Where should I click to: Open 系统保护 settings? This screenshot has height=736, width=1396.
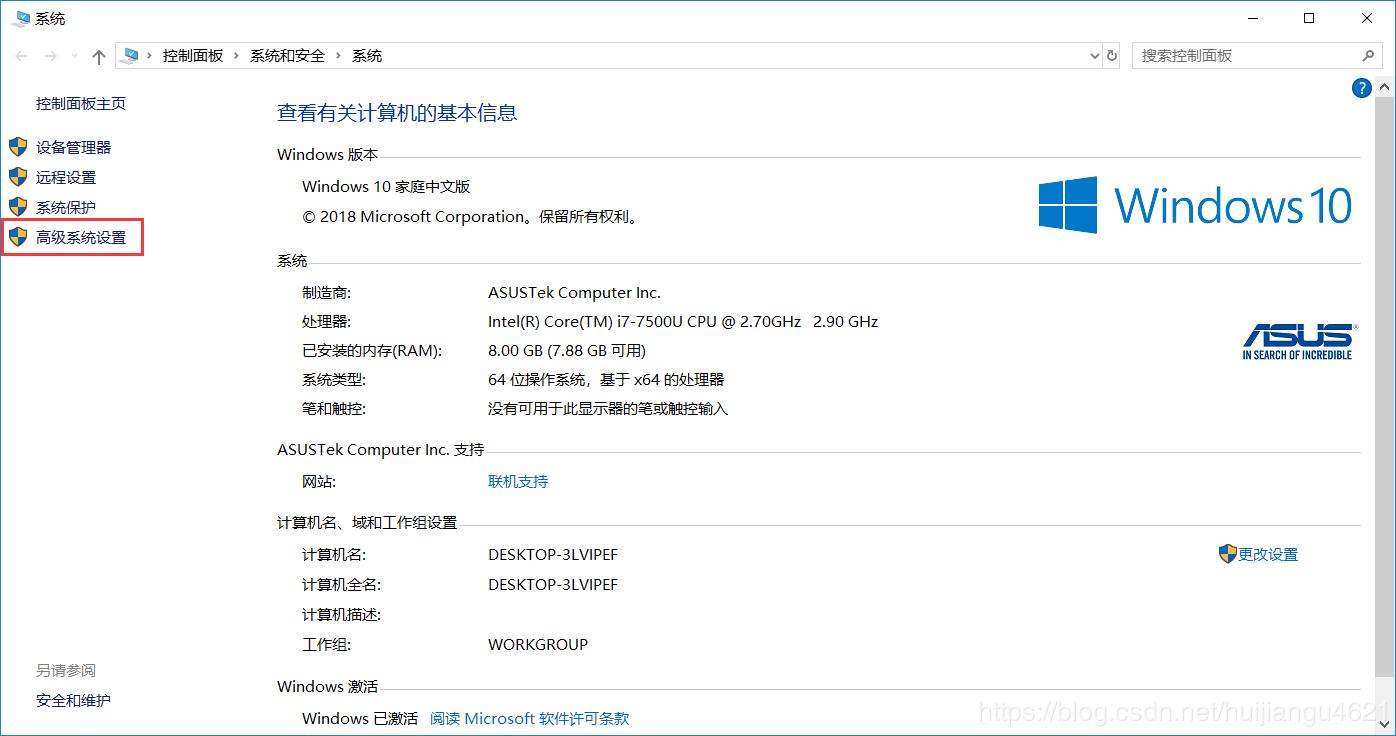coord(66,207)
